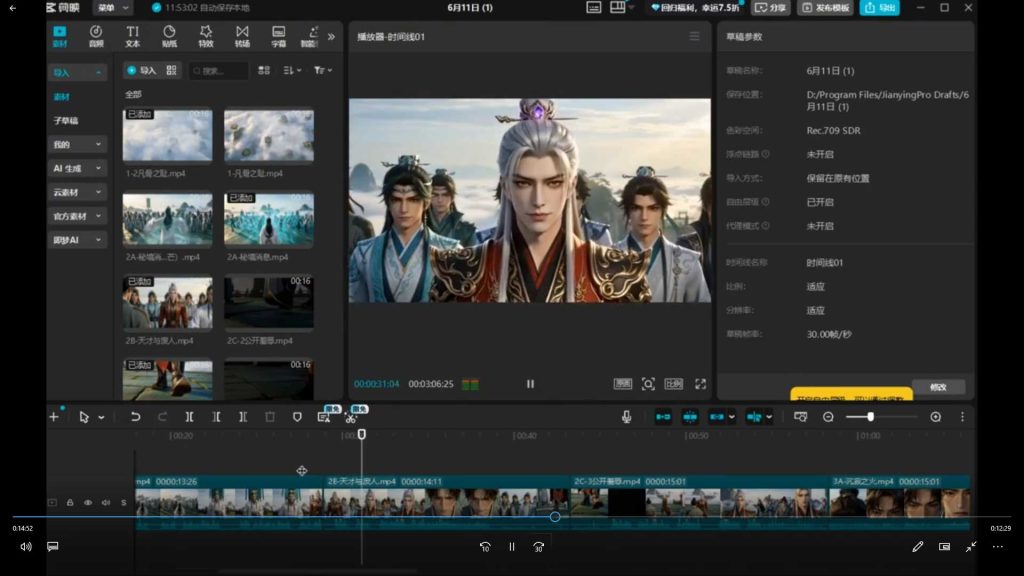Choose the selection pointer tool
The height and width of the screenshot is (576, 1024).
tap(84, 417)
